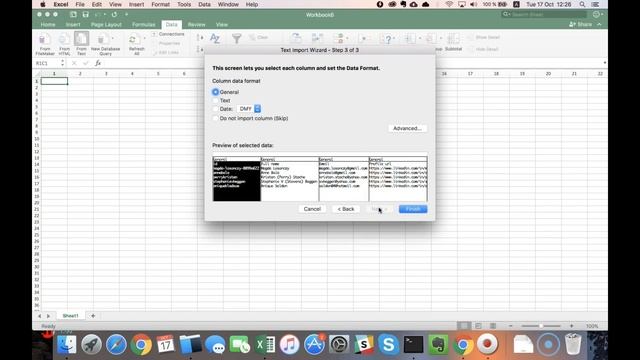The height and width of the screenshot is (360, 640).
Task: Click the Name Box showing R1C1
Action: click(47, 63)
